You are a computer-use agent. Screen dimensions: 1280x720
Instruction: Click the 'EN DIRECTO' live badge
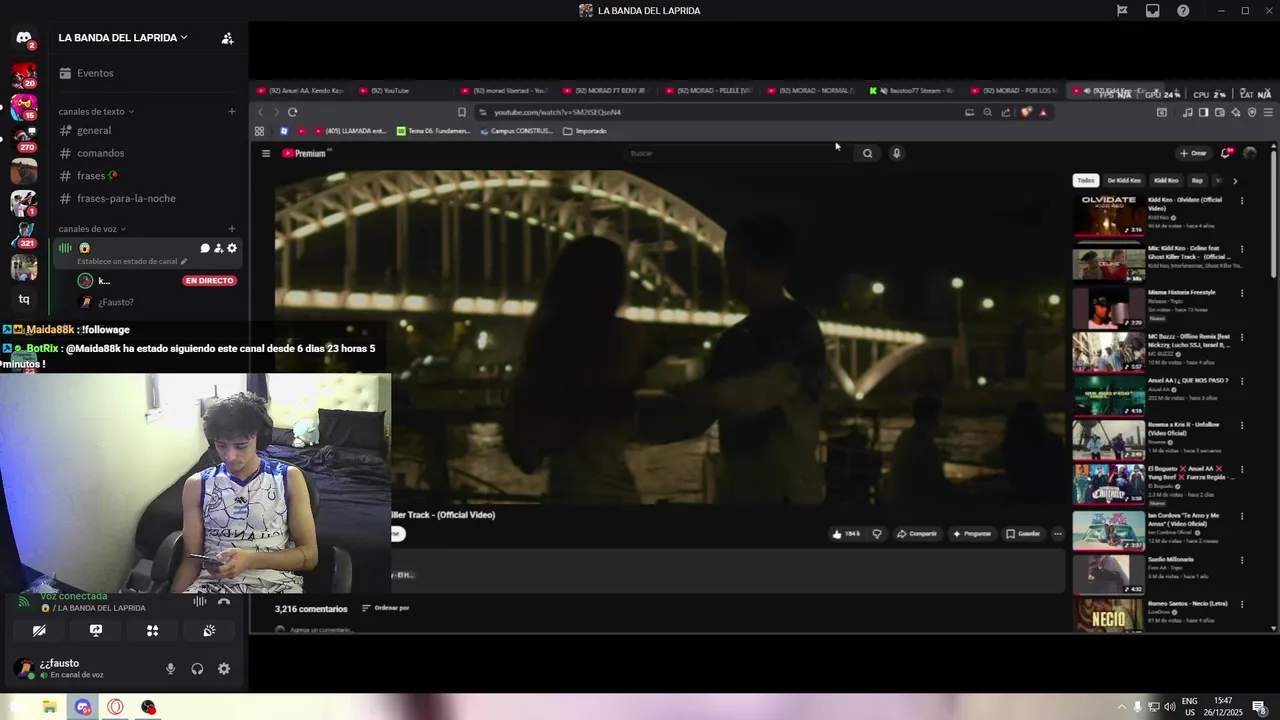[x=210, y=281]
